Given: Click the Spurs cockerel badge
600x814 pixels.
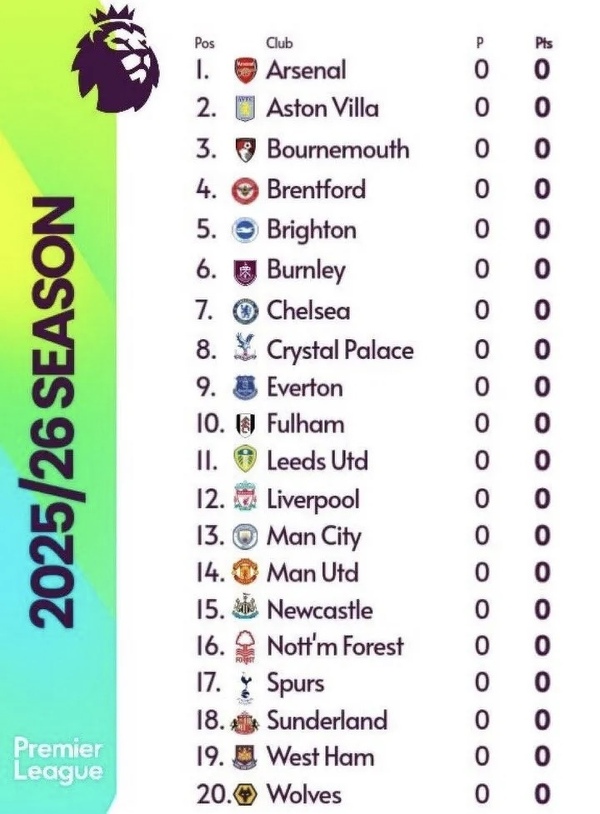Looking at the screenshot, I should (x=245, y=684).
